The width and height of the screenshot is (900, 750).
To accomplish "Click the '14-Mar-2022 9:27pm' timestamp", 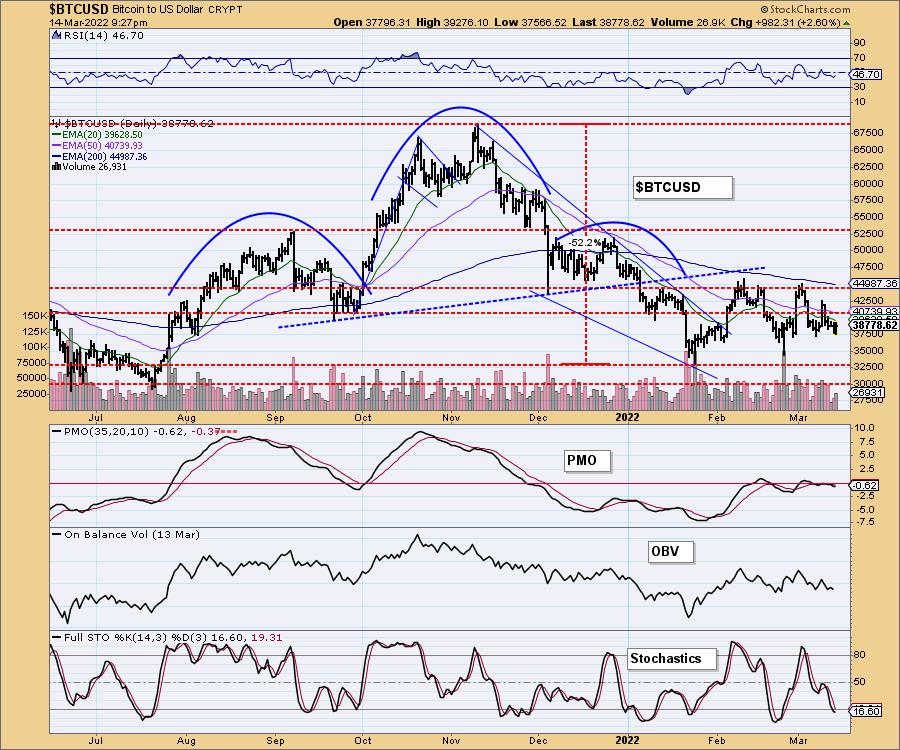I will [99, 23].
